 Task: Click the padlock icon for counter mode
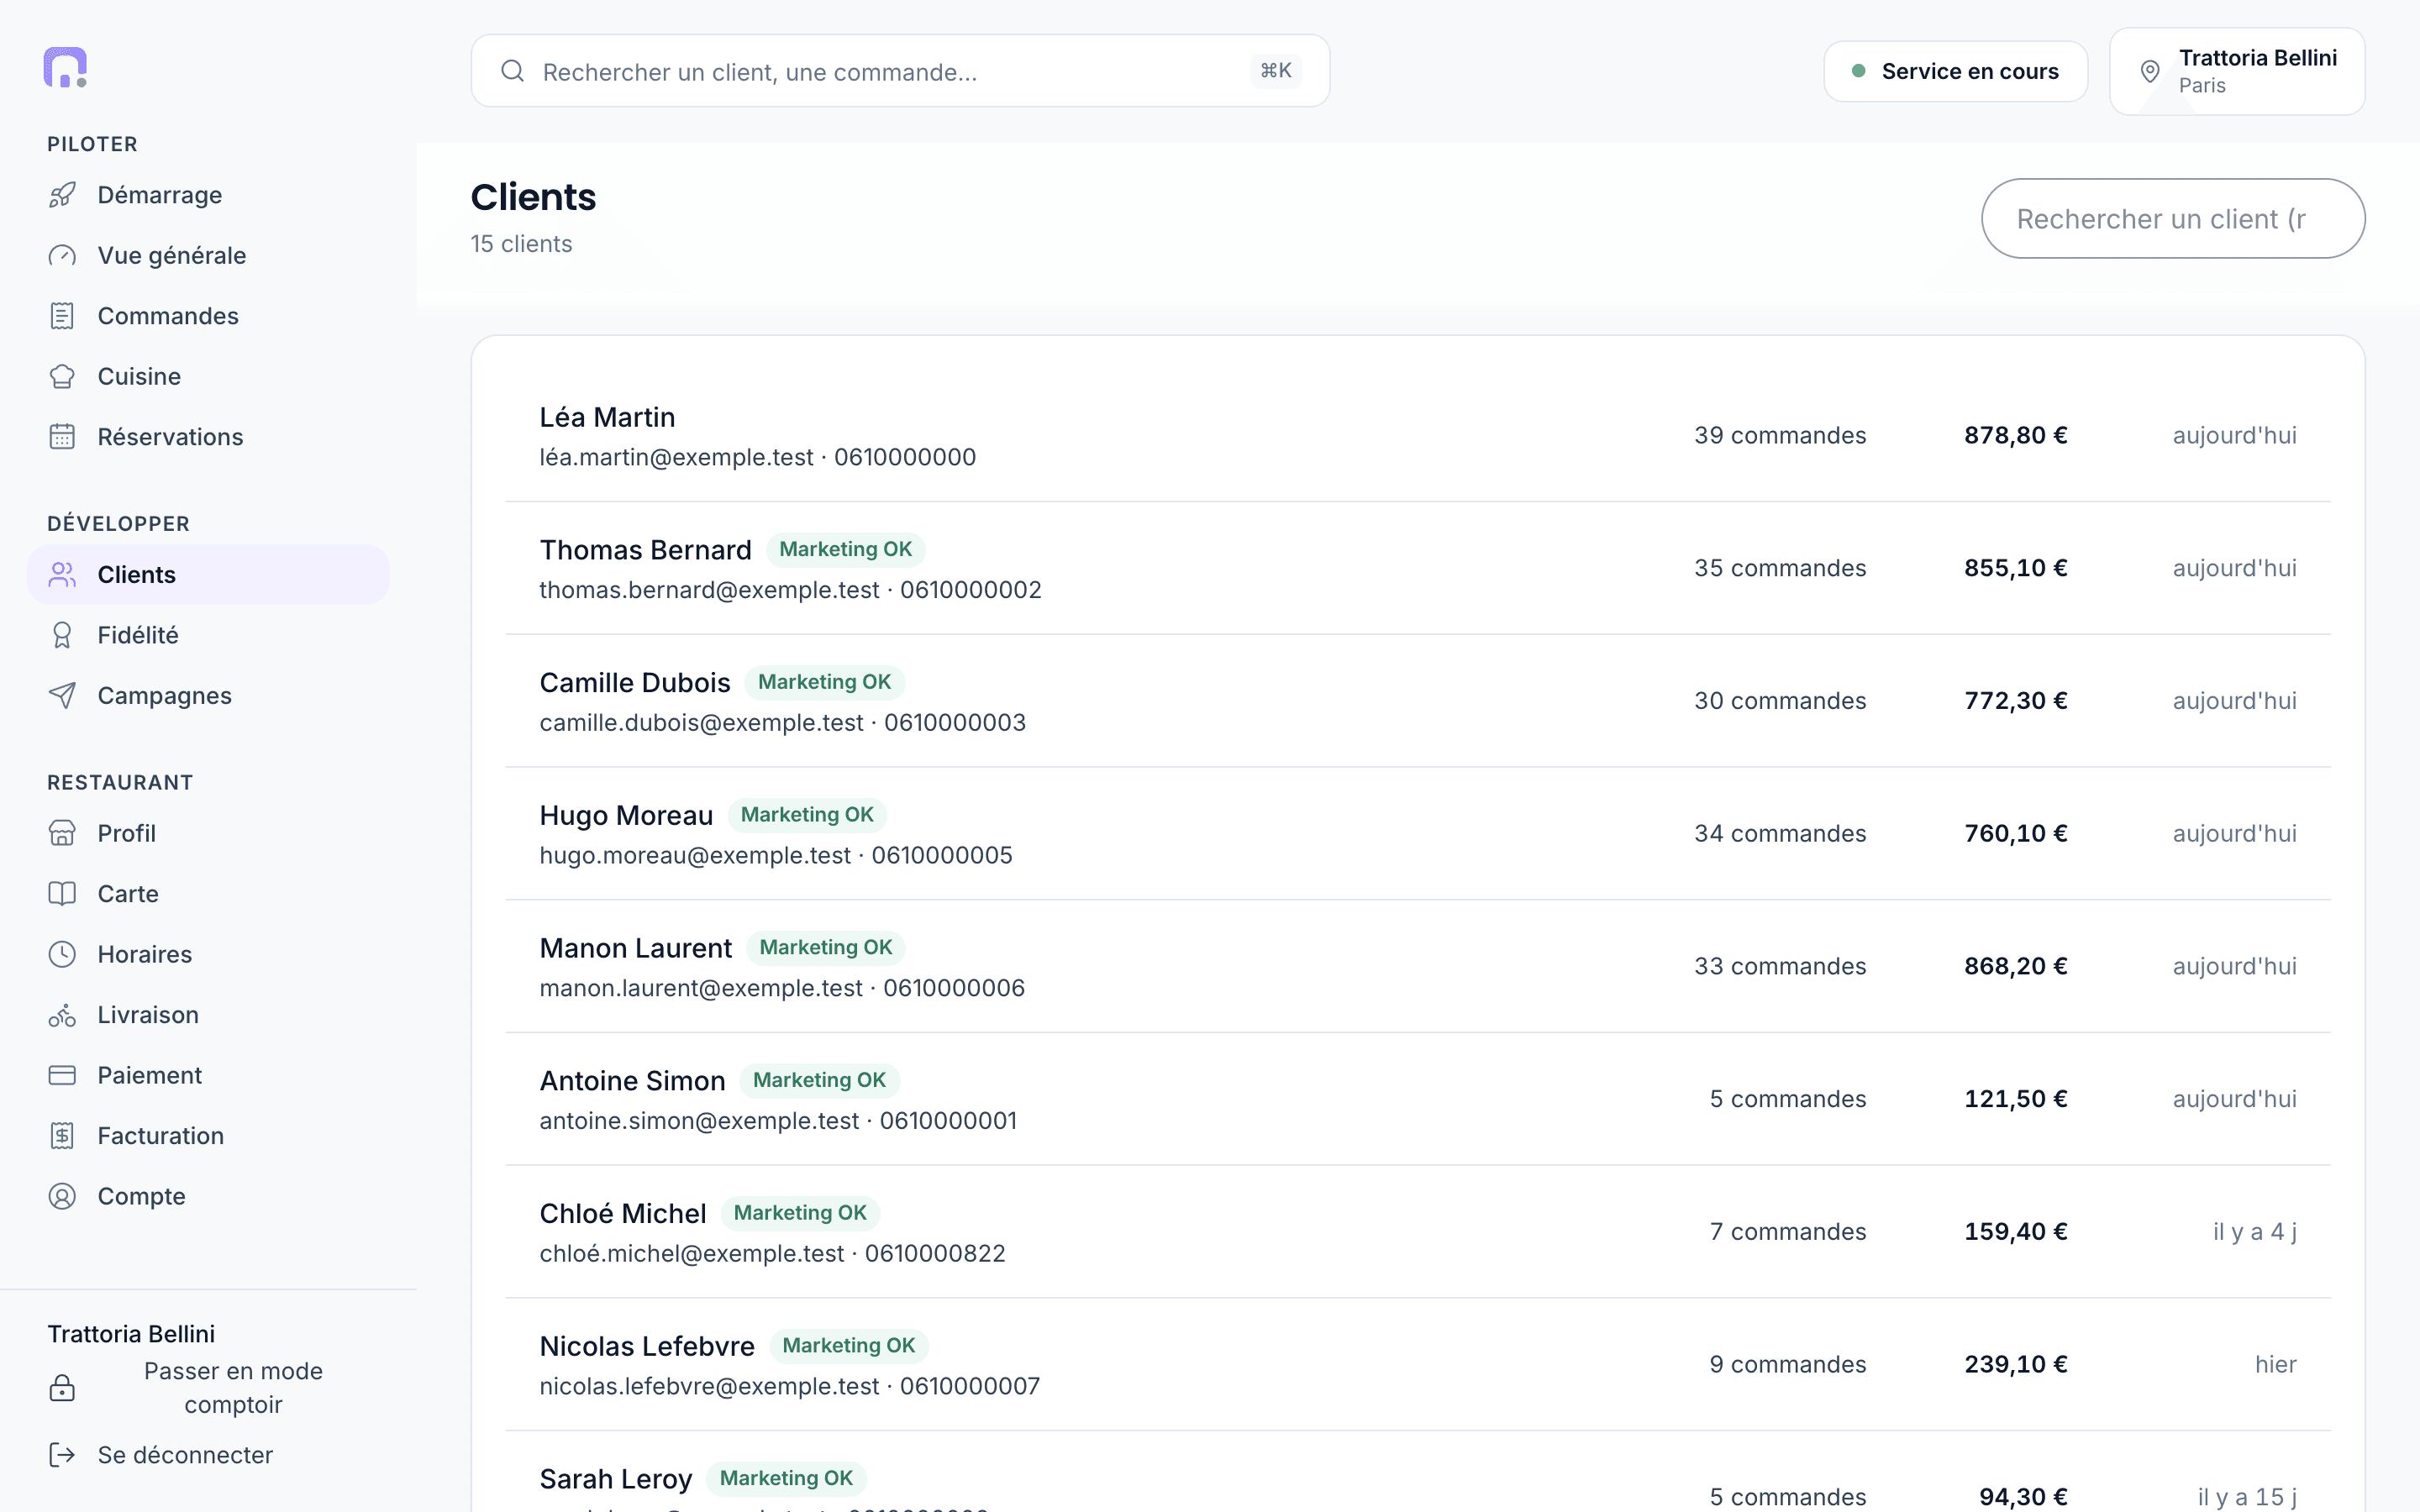coord(62,1388)
